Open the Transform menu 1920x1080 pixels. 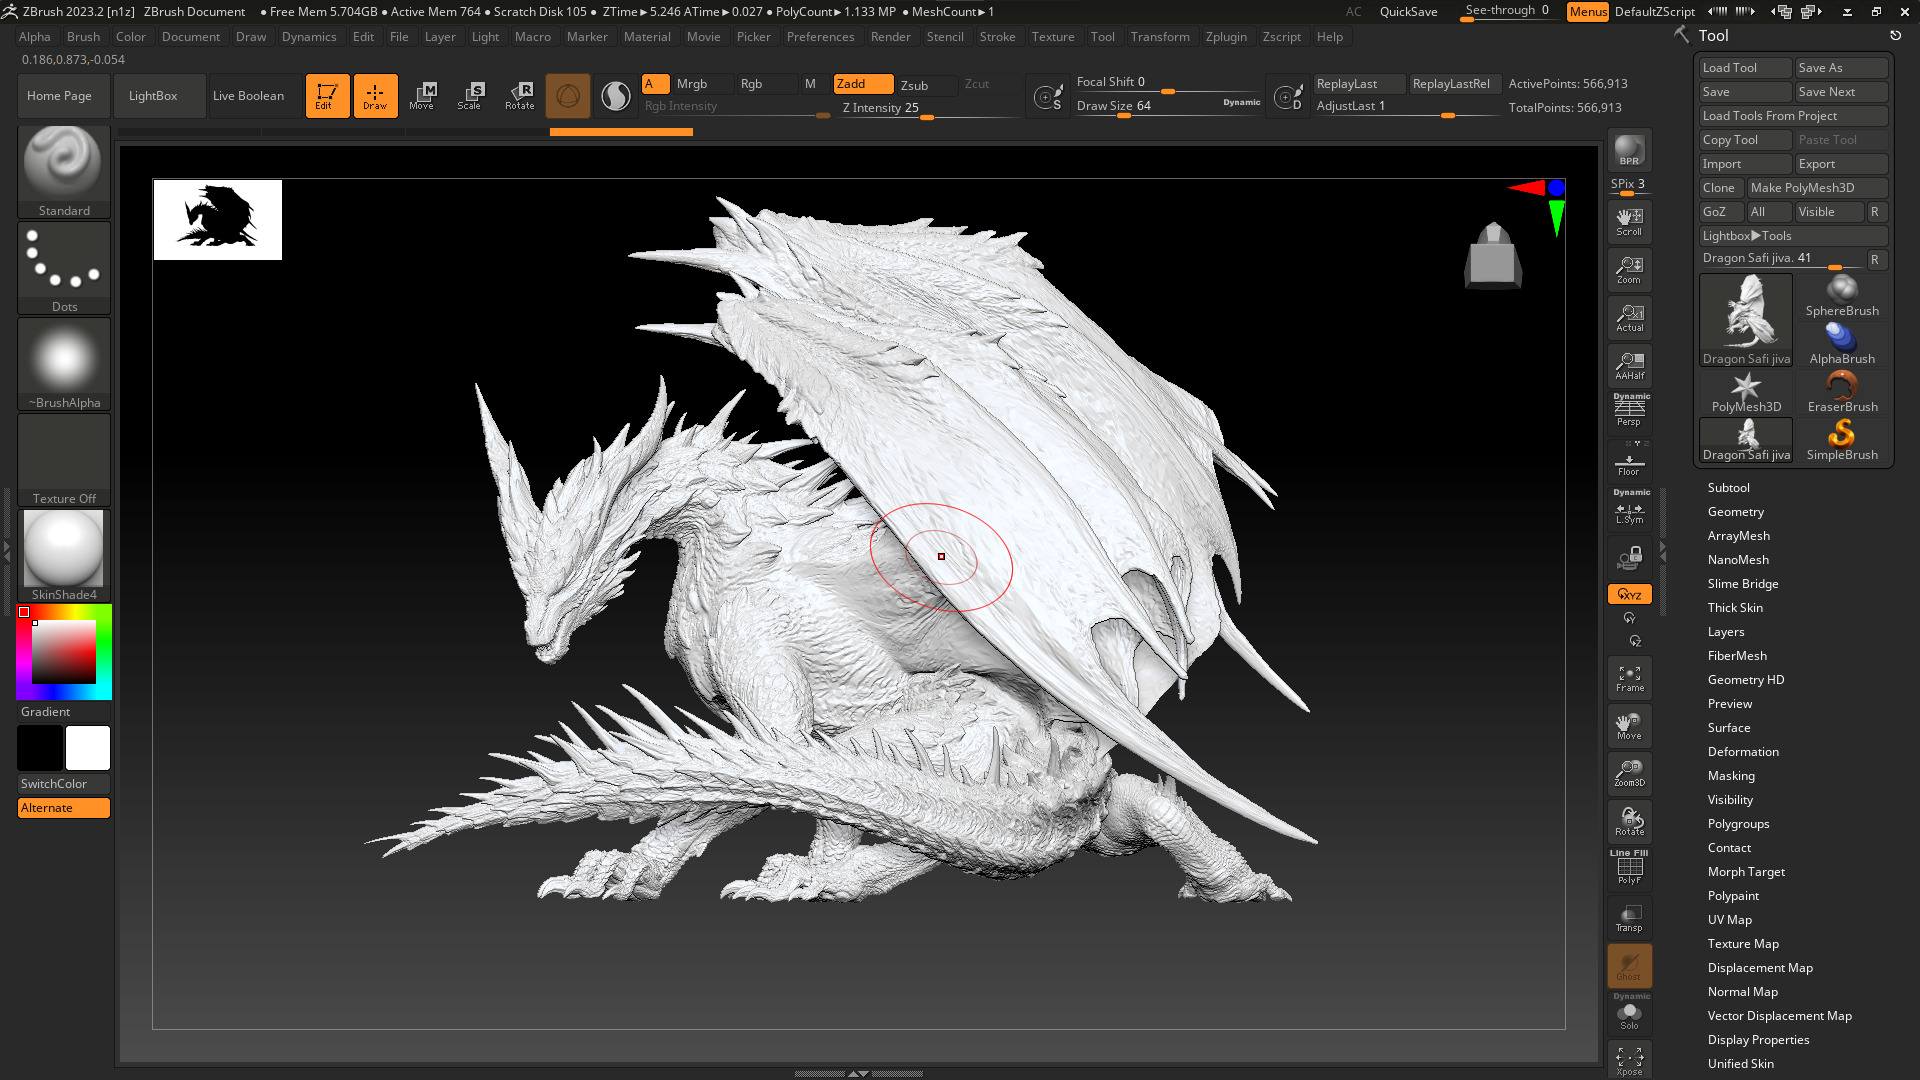[x=1160, y=37]
